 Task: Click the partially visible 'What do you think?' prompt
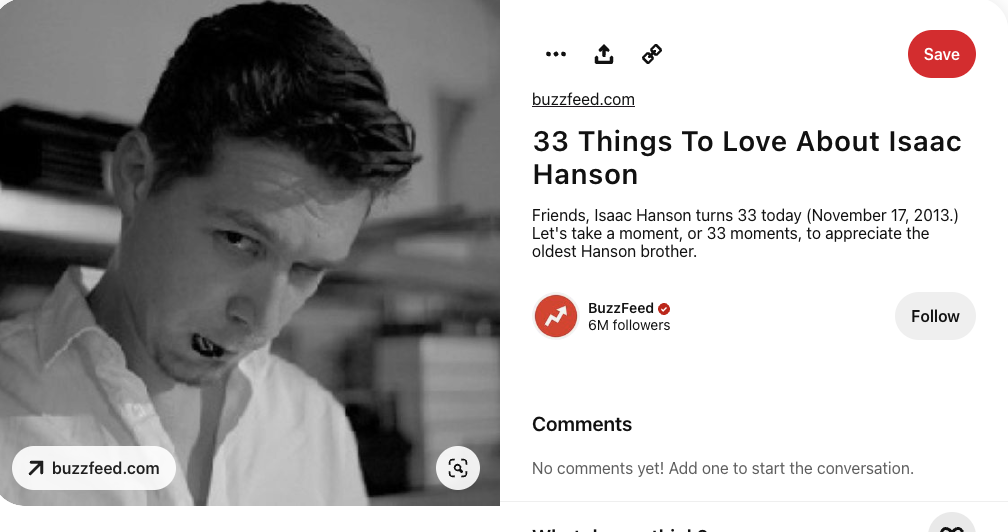[619, 529]
